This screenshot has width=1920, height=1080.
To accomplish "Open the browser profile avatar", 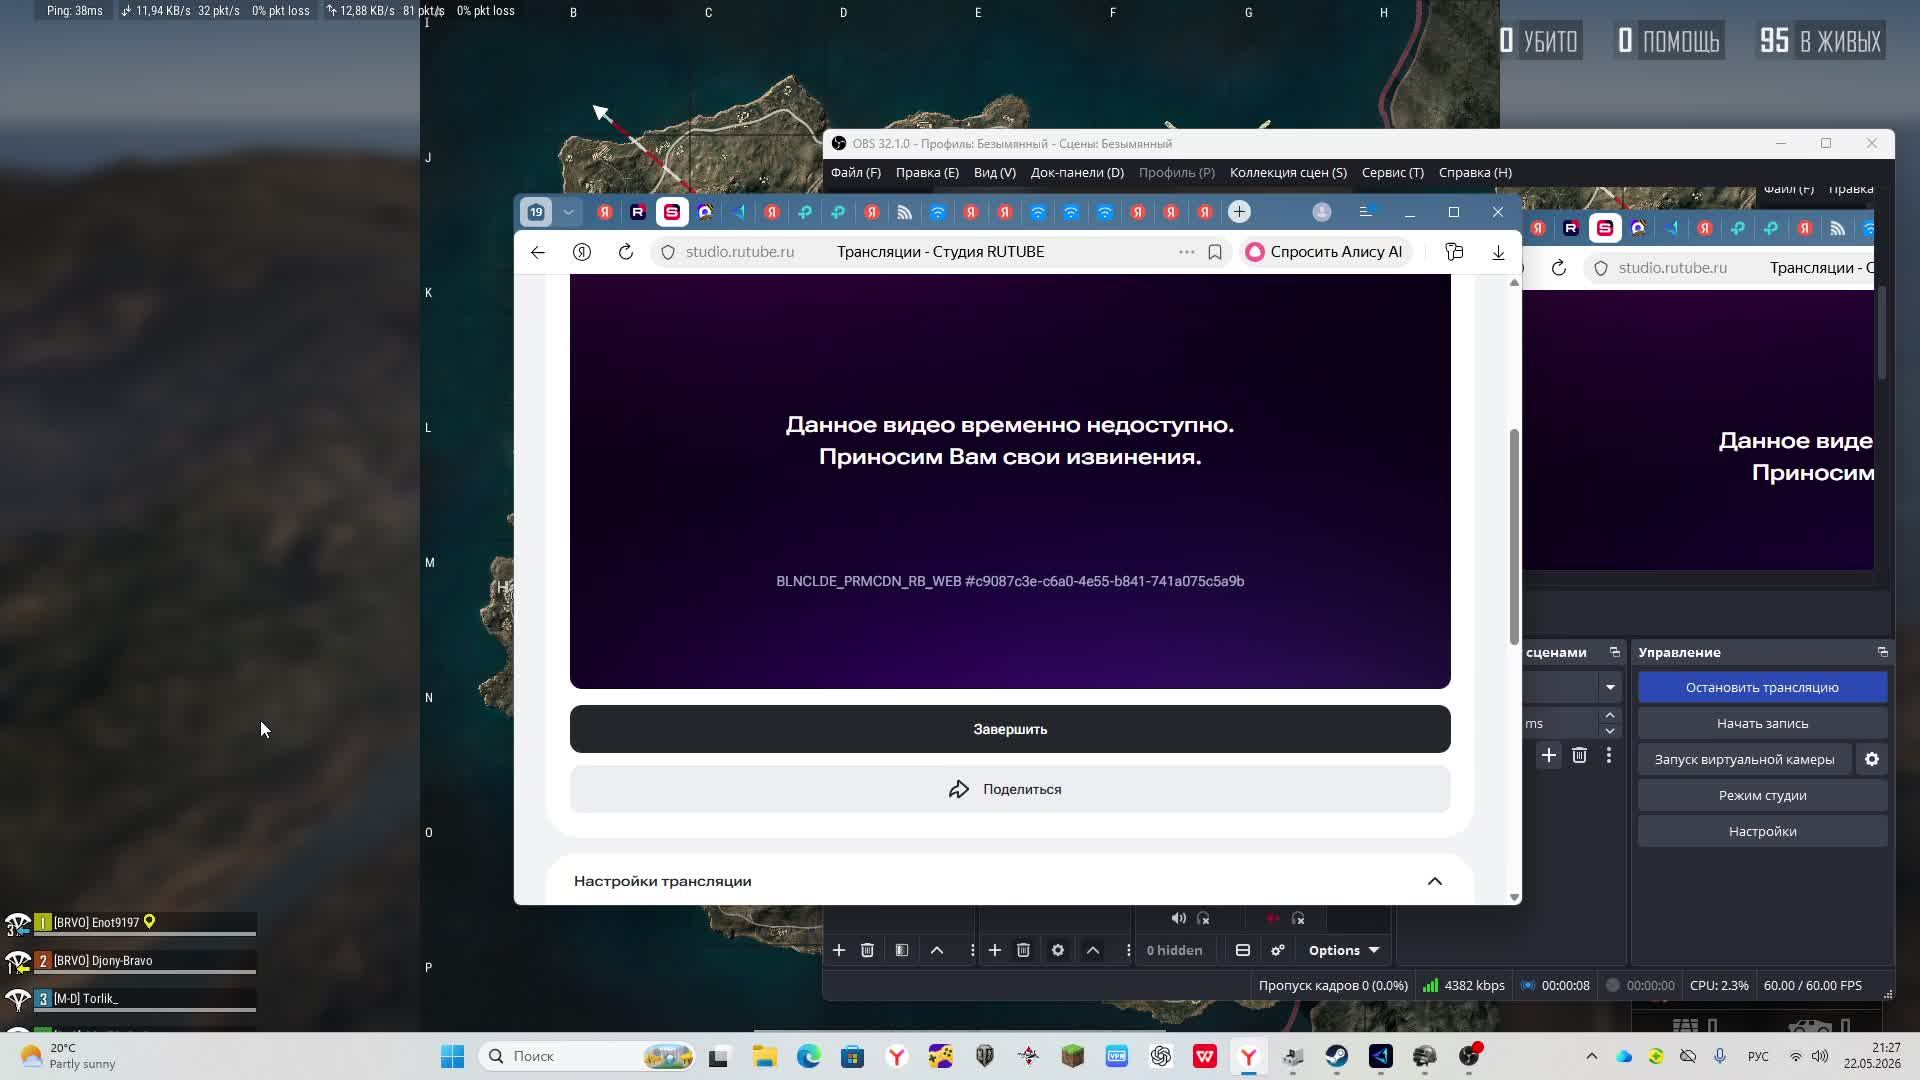I will 1322,212.
